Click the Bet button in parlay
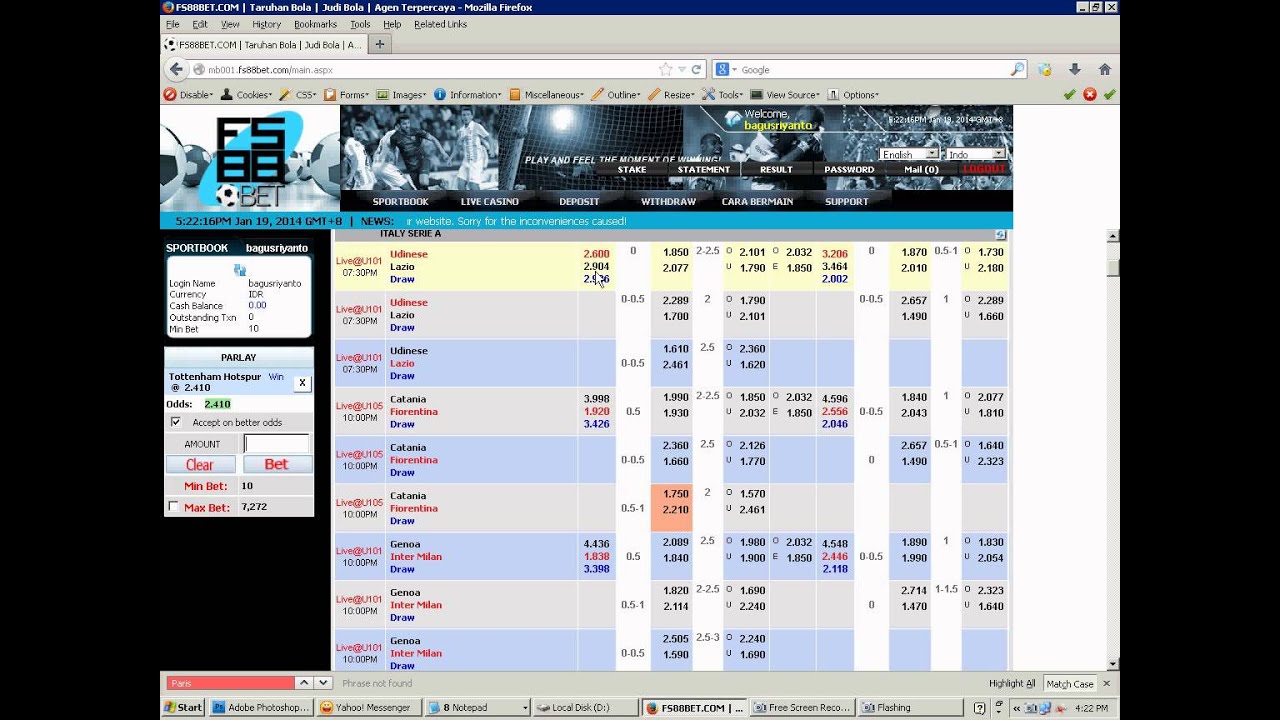 (277, 465)
